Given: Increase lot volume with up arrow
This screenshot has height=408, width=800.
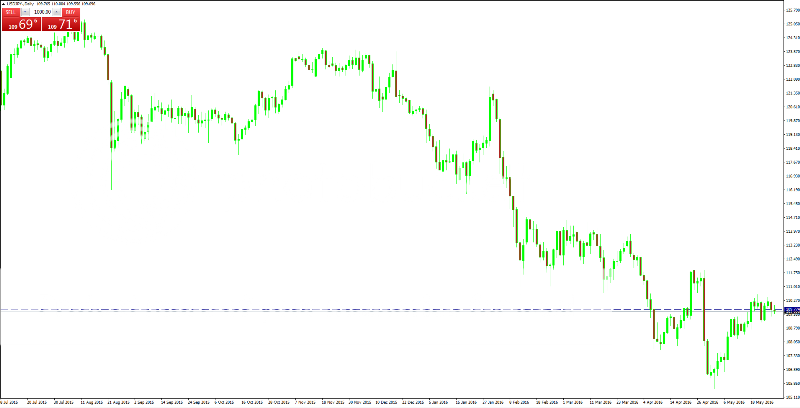Looking at the screenshot, I should (x=56, y=12).
